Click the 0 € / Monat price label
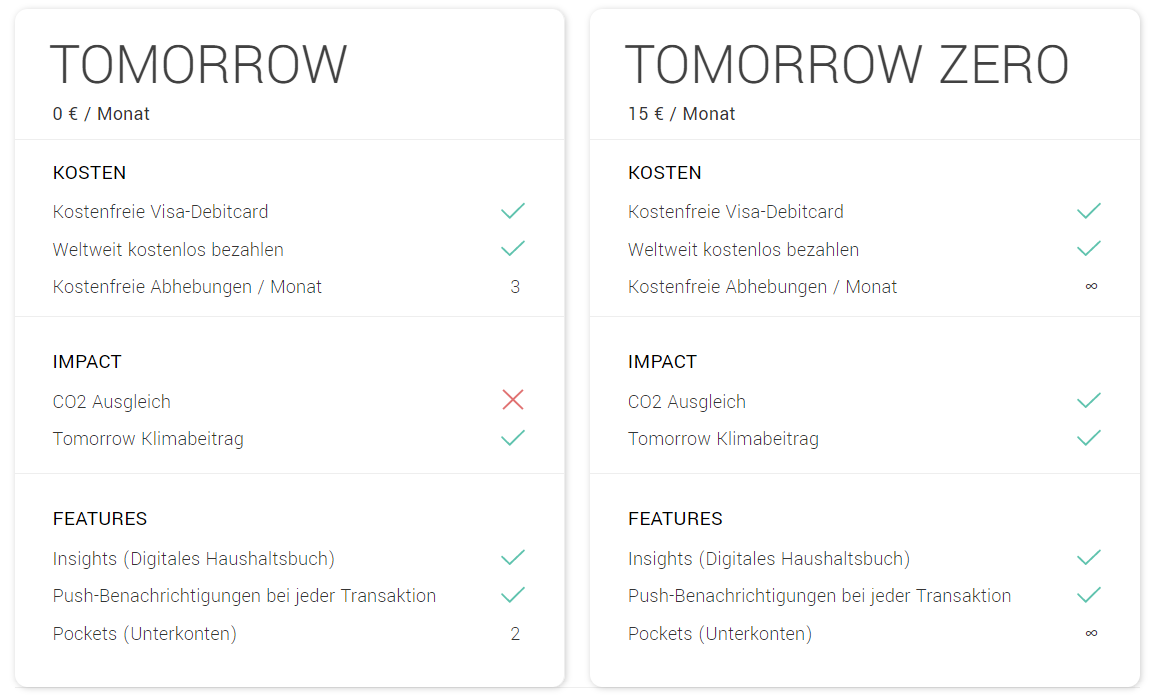This screenshot has height=697, width=1154. coord(101,114)
